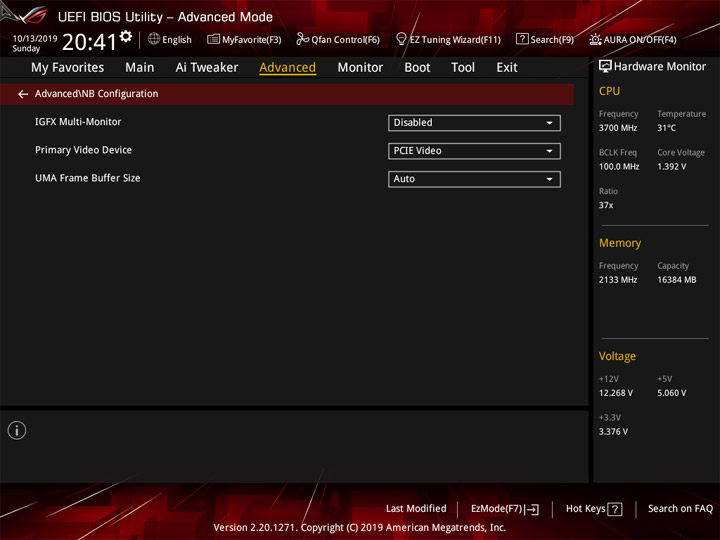The image size is (720, 540).
Task: Click the date 10/13/2019
Action: [x=35, y=39]
